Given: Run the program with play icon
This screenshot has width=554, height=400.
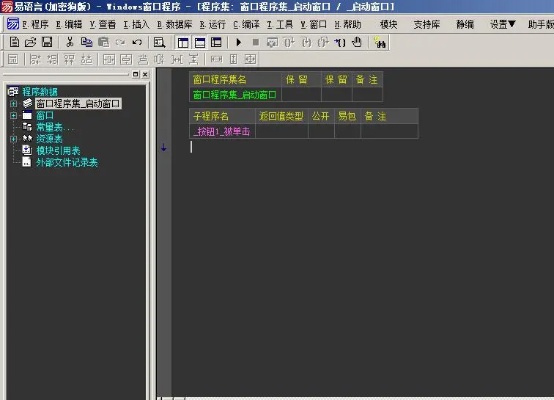Looking at the screenshot, I should 238,42.
